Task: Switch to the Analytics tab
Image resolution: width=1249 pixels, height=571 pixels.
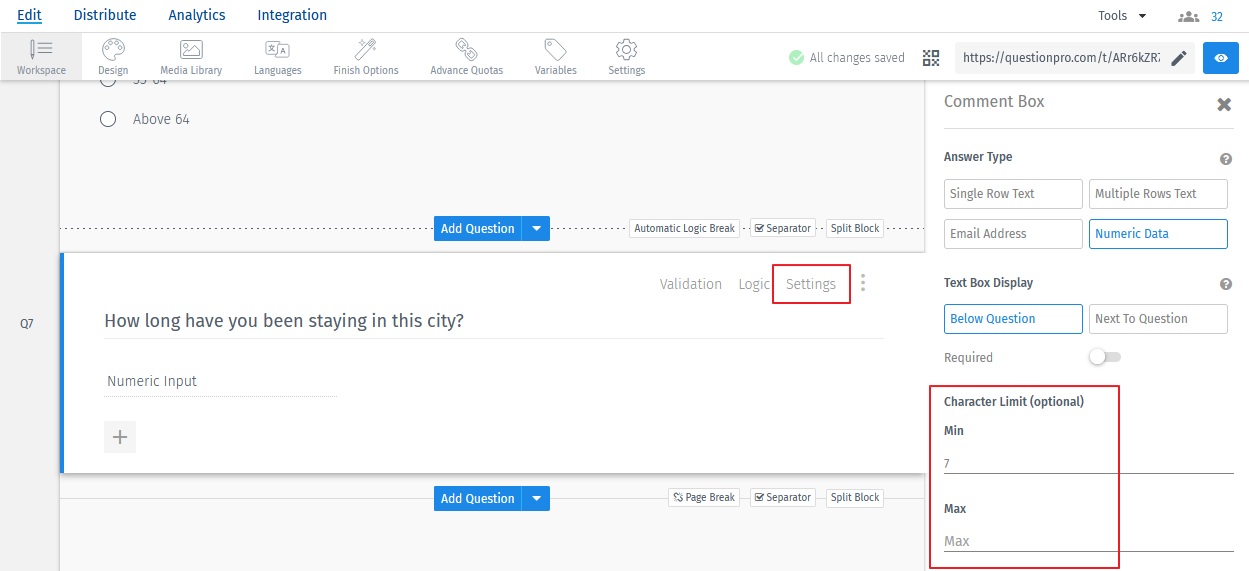Action: 197,15
